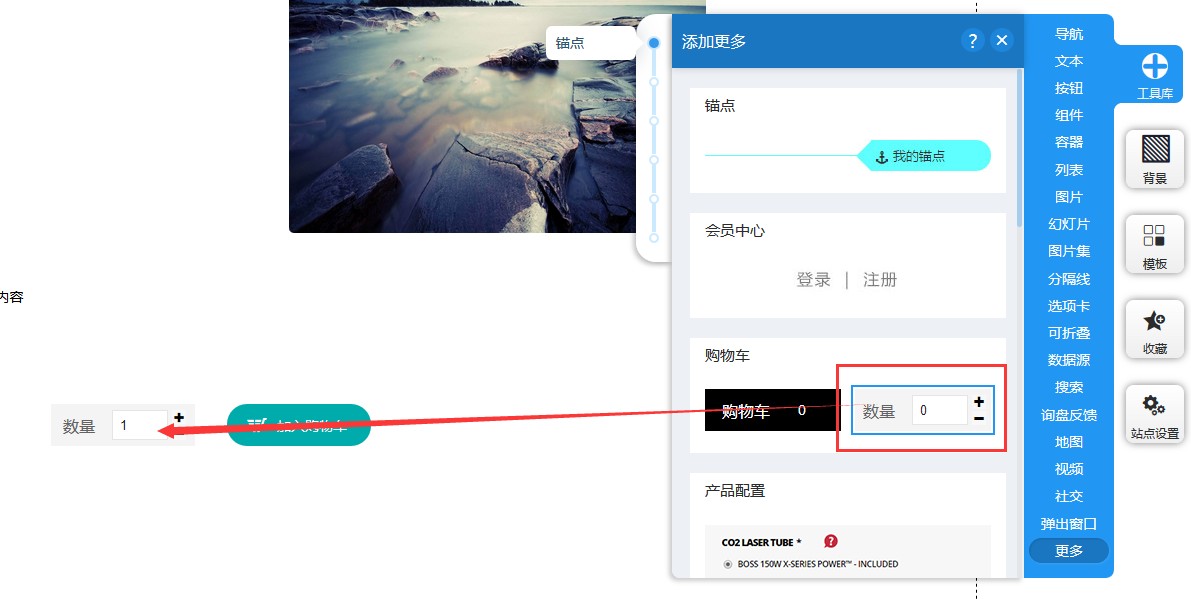Close the 添加更多 panel
Viewport: 1191px width, 599px height.
click(x=1002, y=40)
